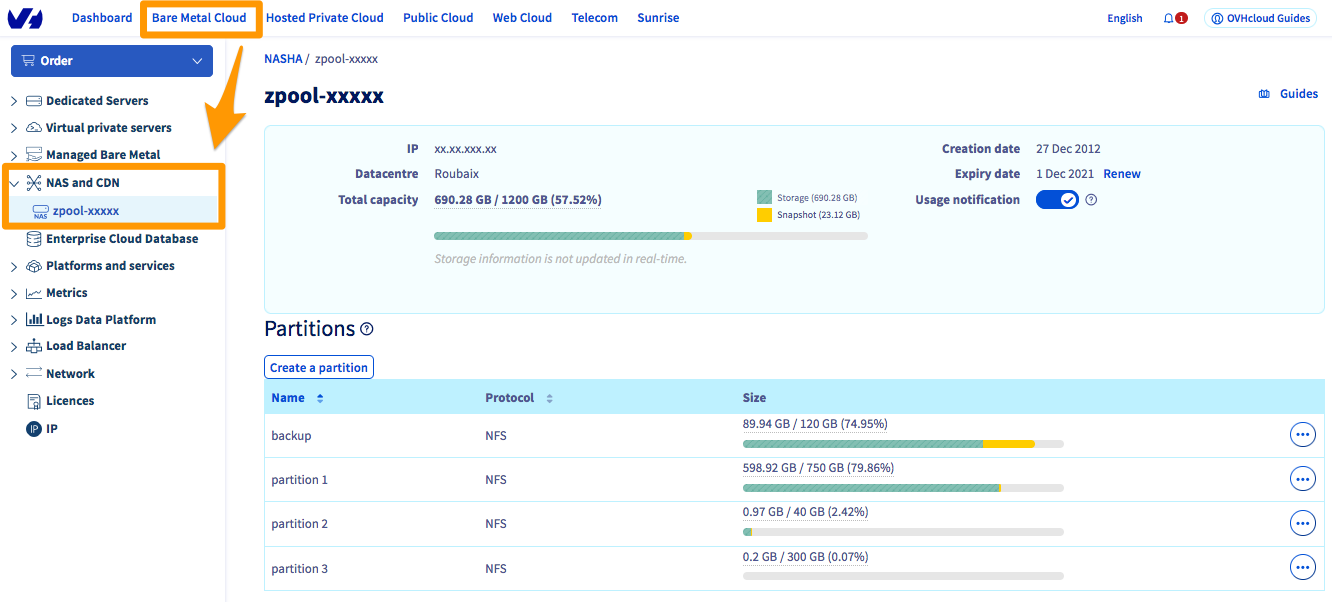Open actions menu for partition 2
This screenshot has height=602, width=1332.
1302,523
